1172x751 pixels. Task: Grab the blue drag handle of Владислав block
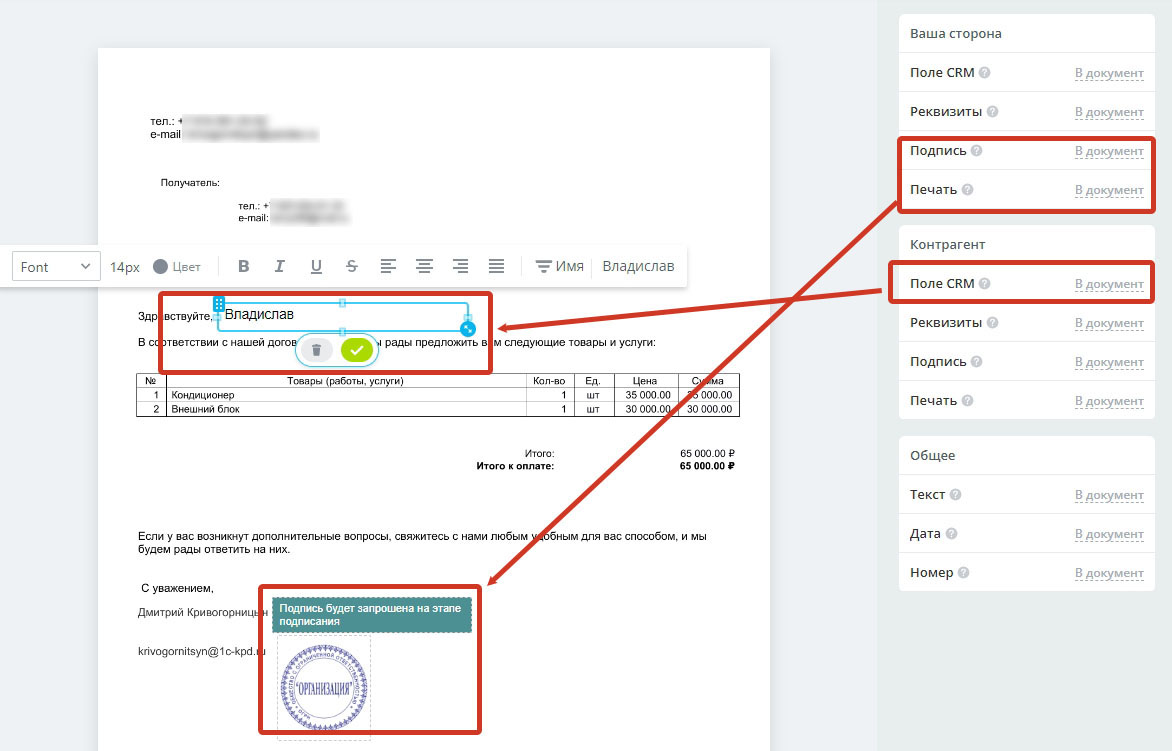pos(218,303)
